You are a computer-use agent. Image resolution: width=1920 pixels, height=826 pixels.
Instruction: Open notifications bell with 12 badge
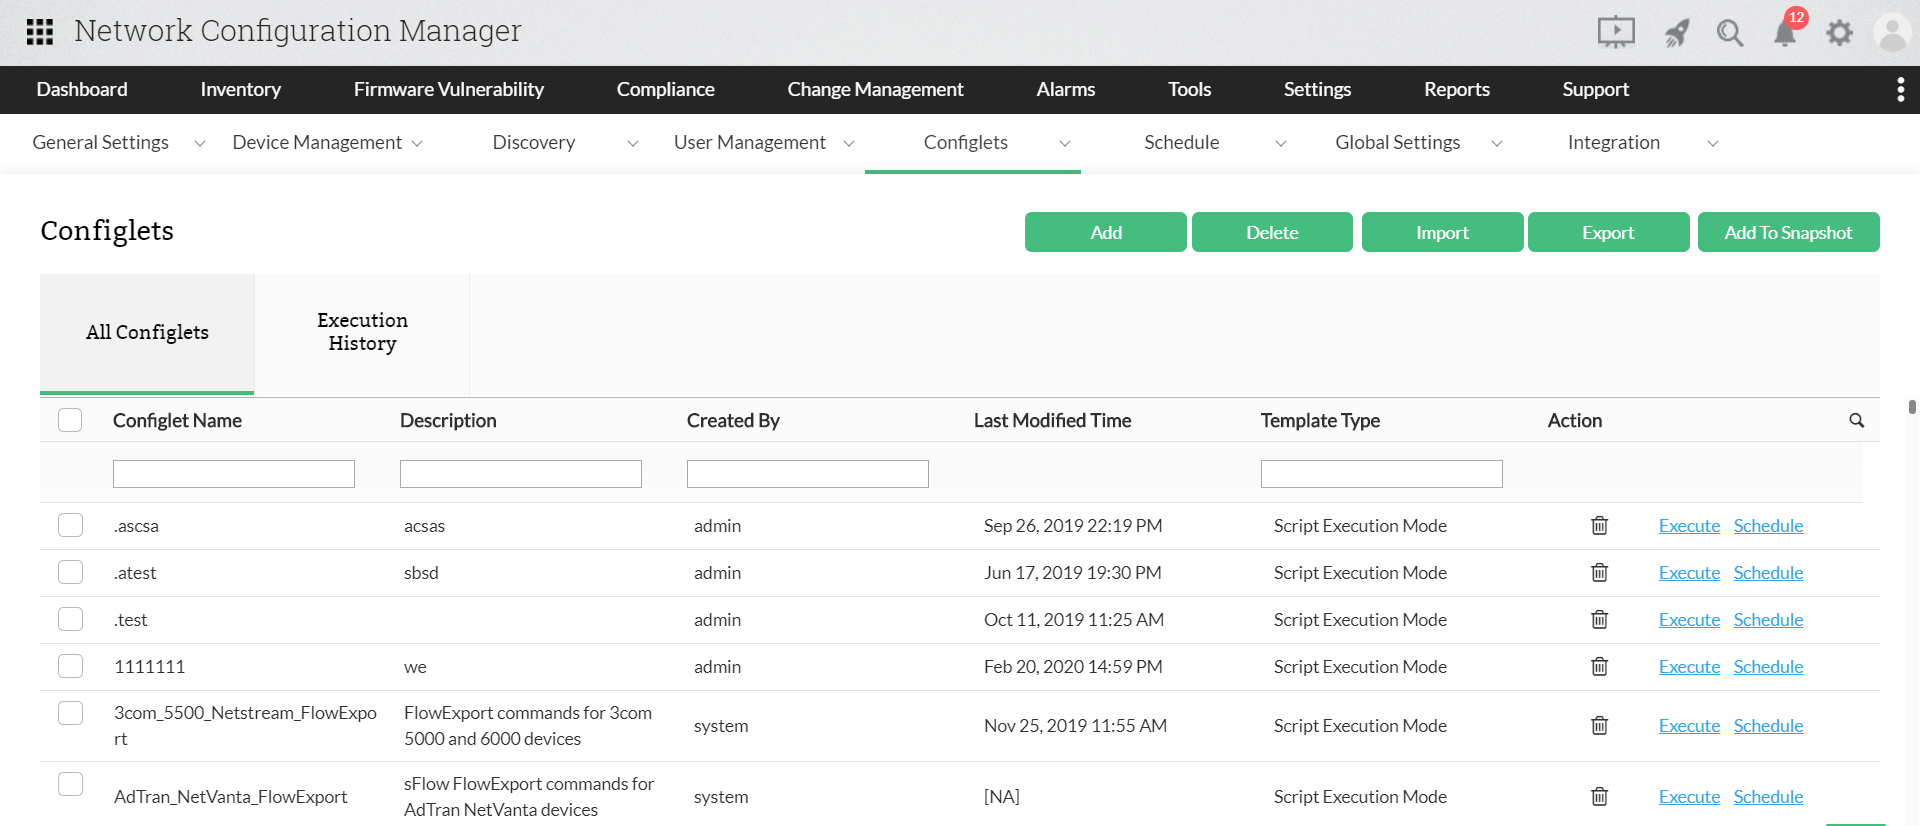[x=1785, y=32]
